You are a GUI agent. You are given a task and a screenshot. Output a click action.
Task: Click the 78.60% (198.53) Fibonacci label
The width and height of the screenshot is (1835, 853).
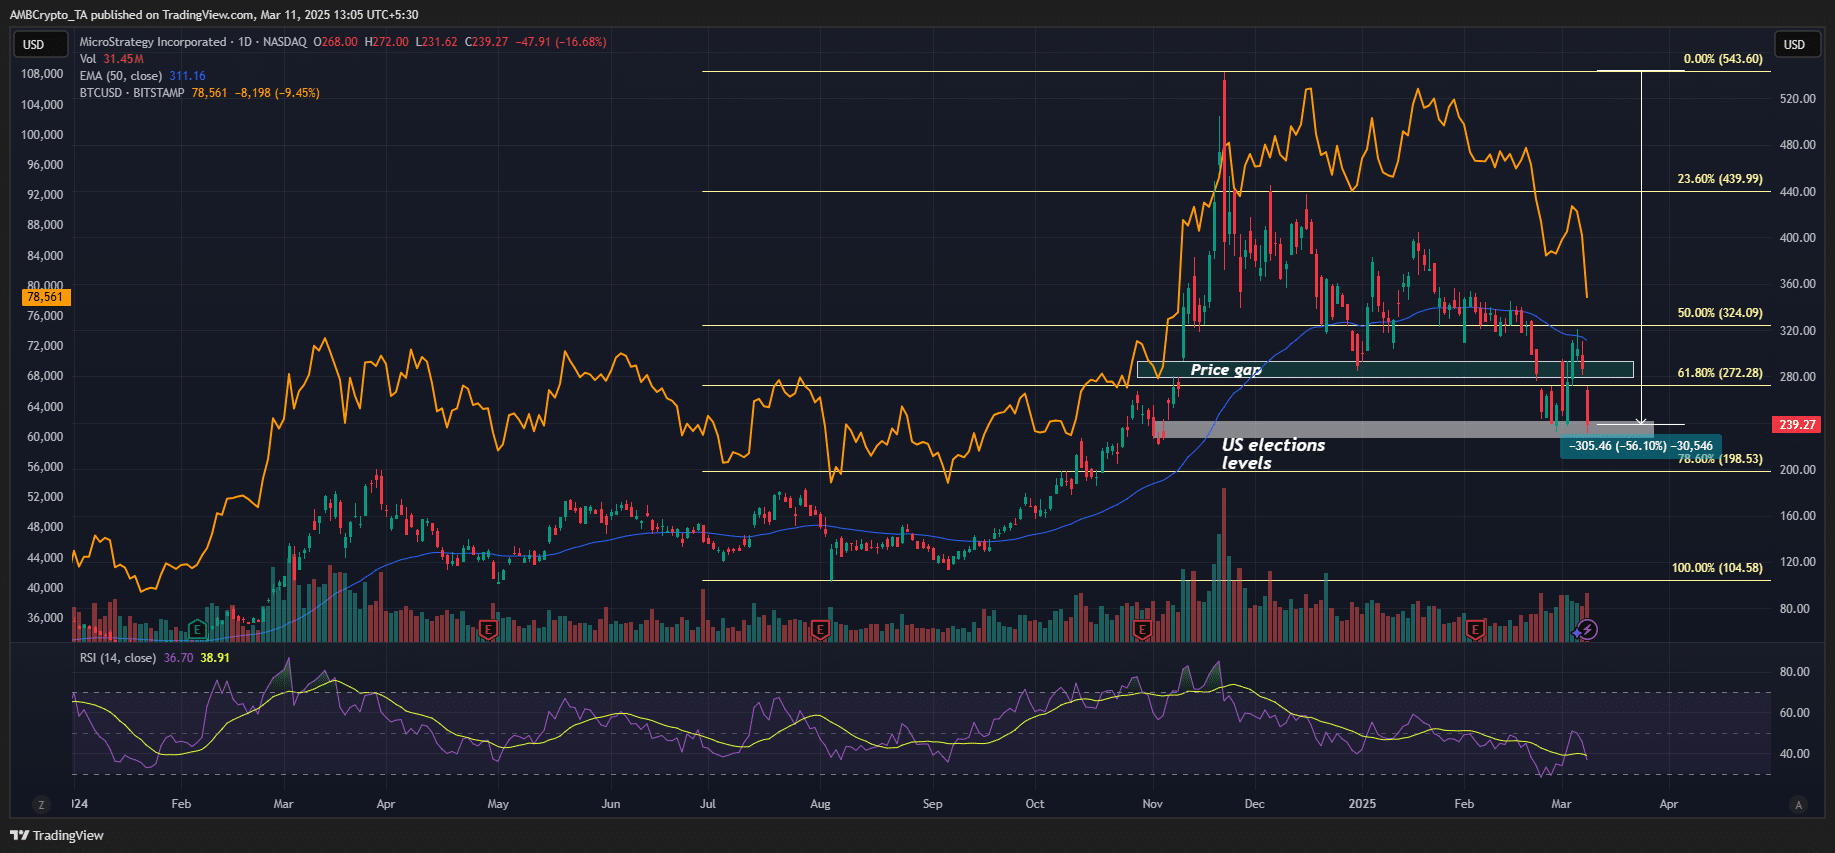(1720, 459)
